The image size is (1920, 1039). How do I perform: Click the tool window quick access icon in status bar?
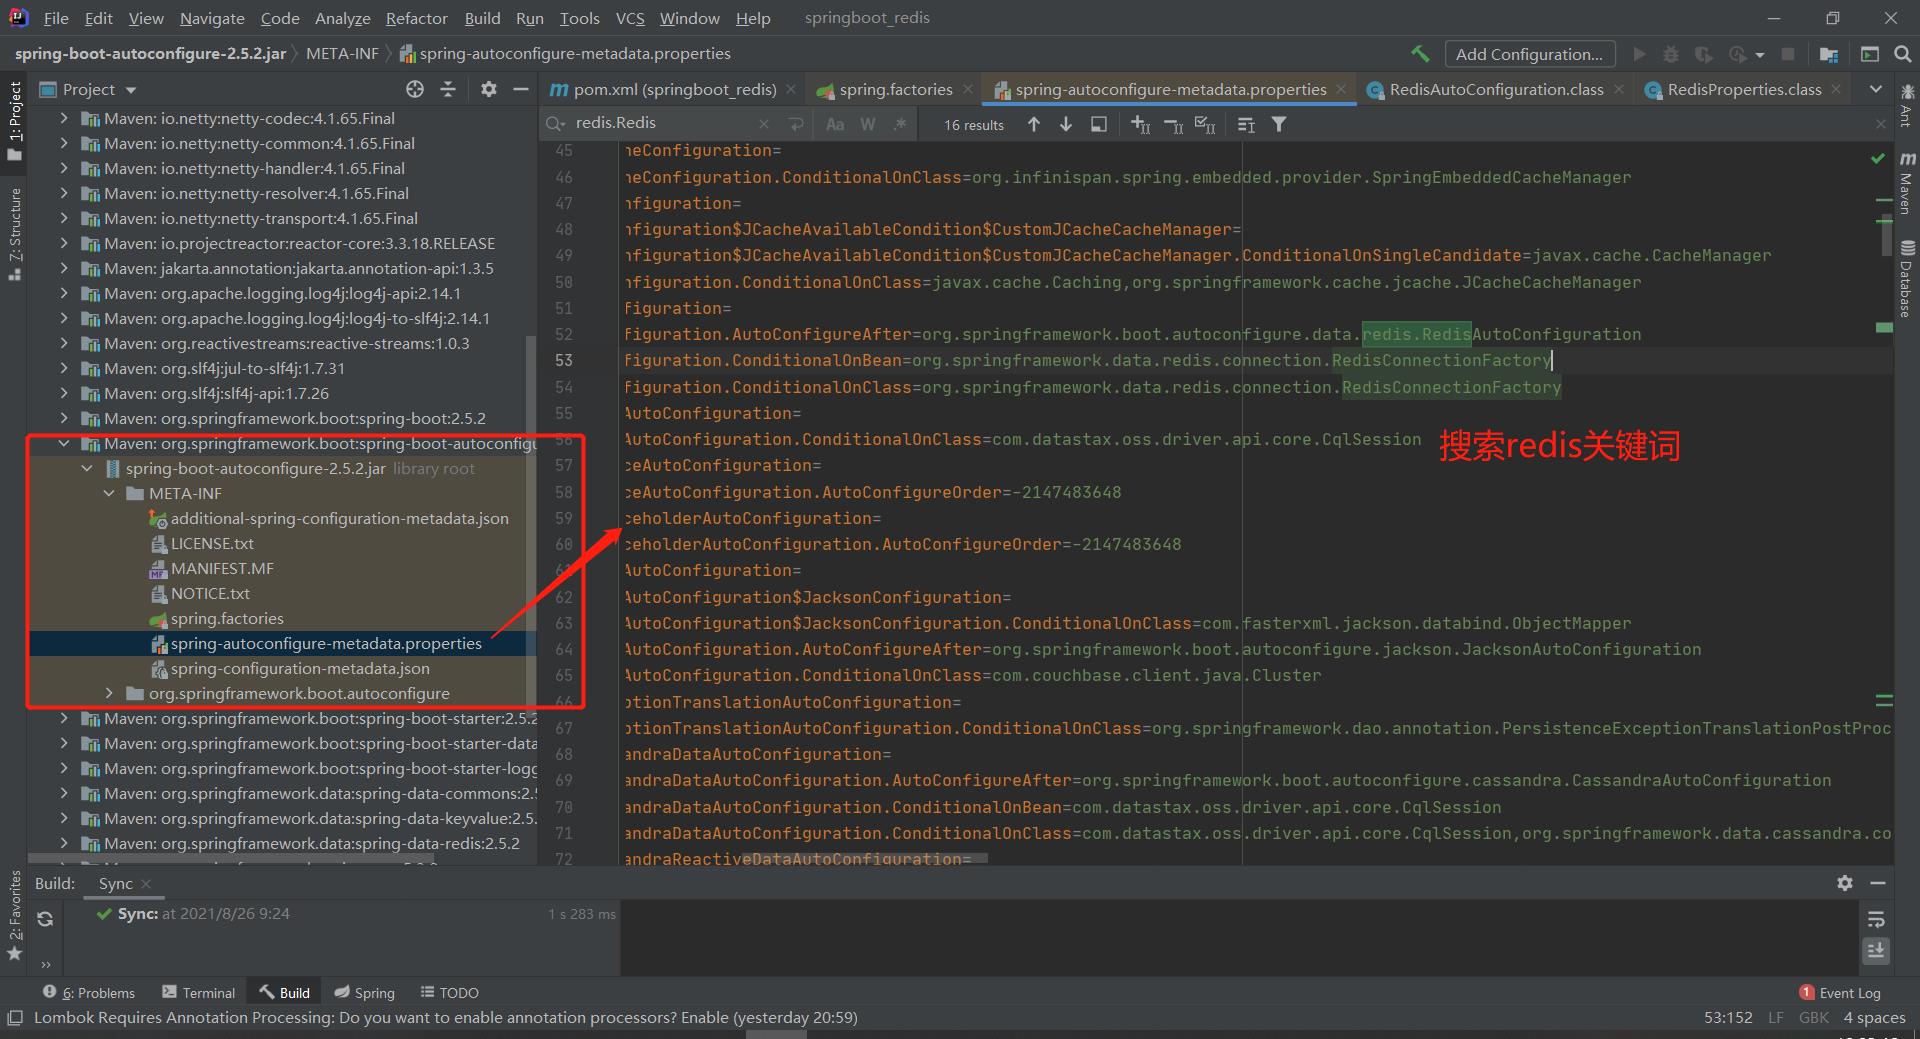15,1018
